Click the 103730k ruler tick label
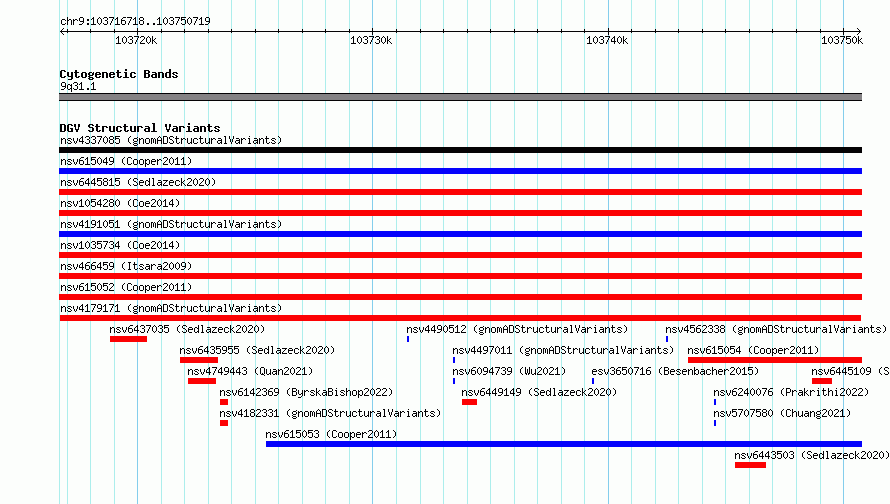This screenshot has height=504, width=890. click(371, 40)
